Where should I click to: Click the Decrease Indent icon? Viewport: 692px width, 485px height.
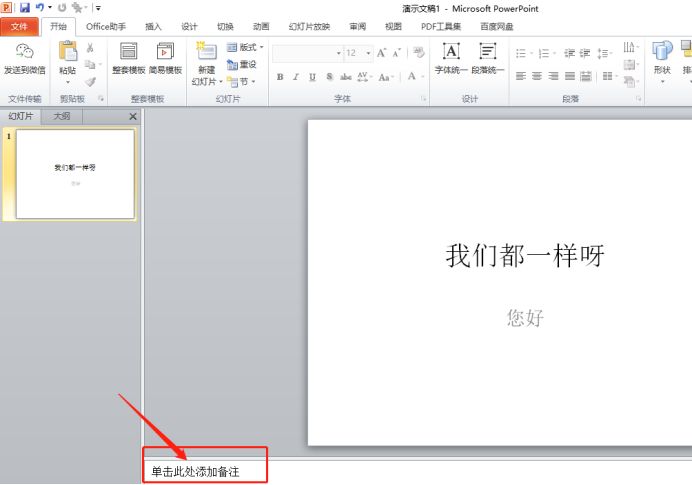[569, 53]
